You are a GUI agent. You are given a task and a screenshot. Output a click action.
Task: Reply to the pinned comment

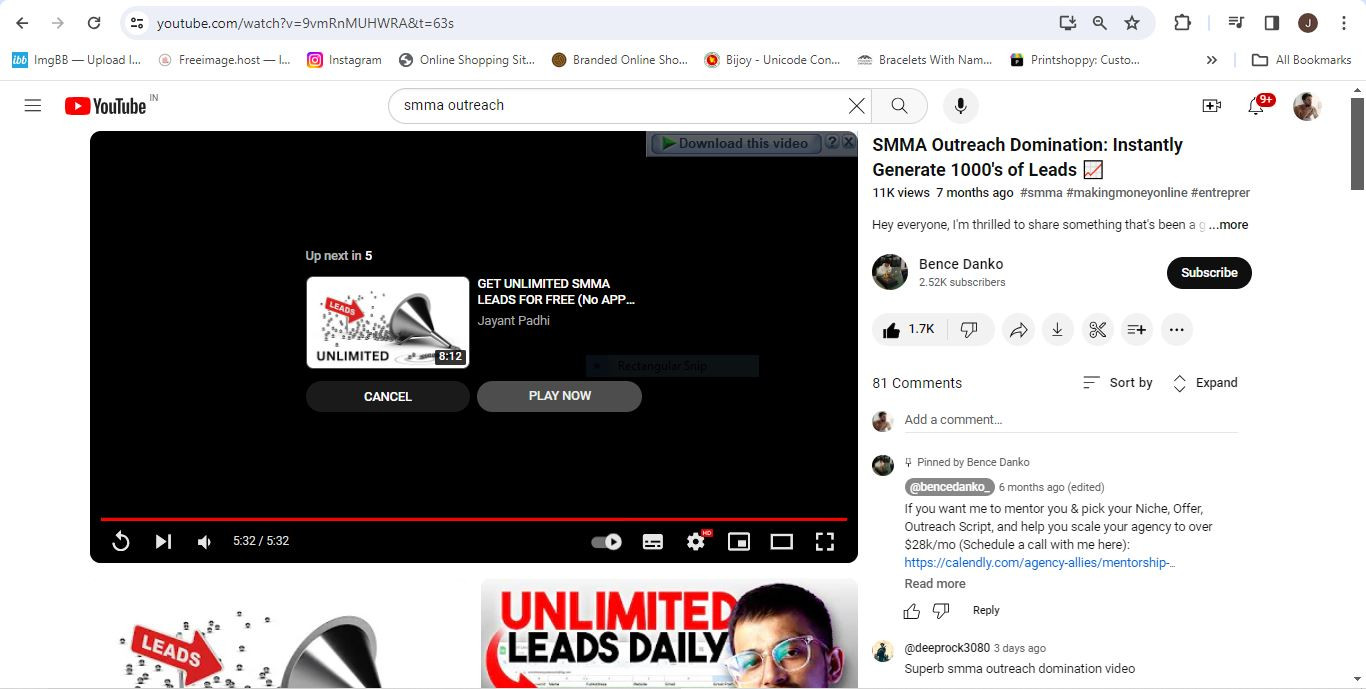[986, 610]
